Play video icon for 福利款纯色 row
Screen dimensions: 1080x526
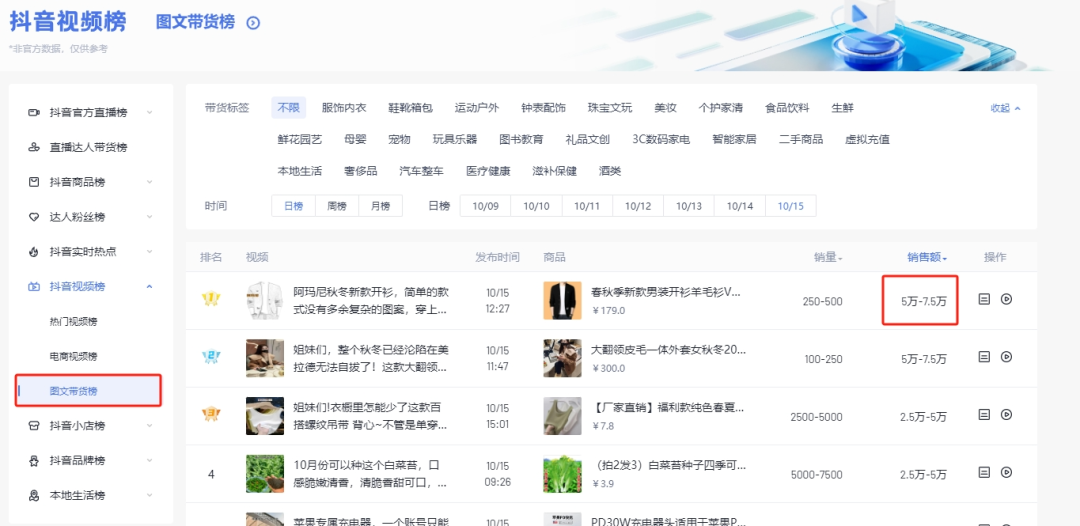tap(1006, 414)
